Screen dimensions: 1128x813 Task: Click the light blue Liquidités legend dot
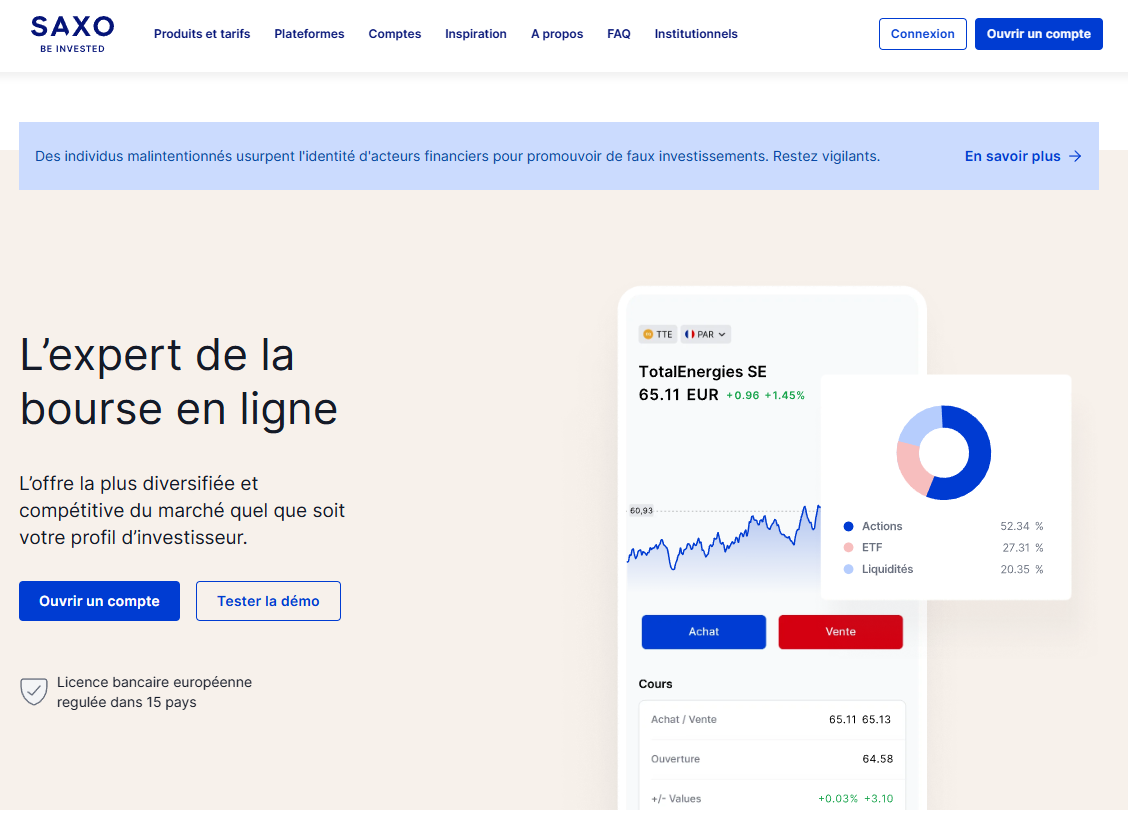[x=848, y=569]
